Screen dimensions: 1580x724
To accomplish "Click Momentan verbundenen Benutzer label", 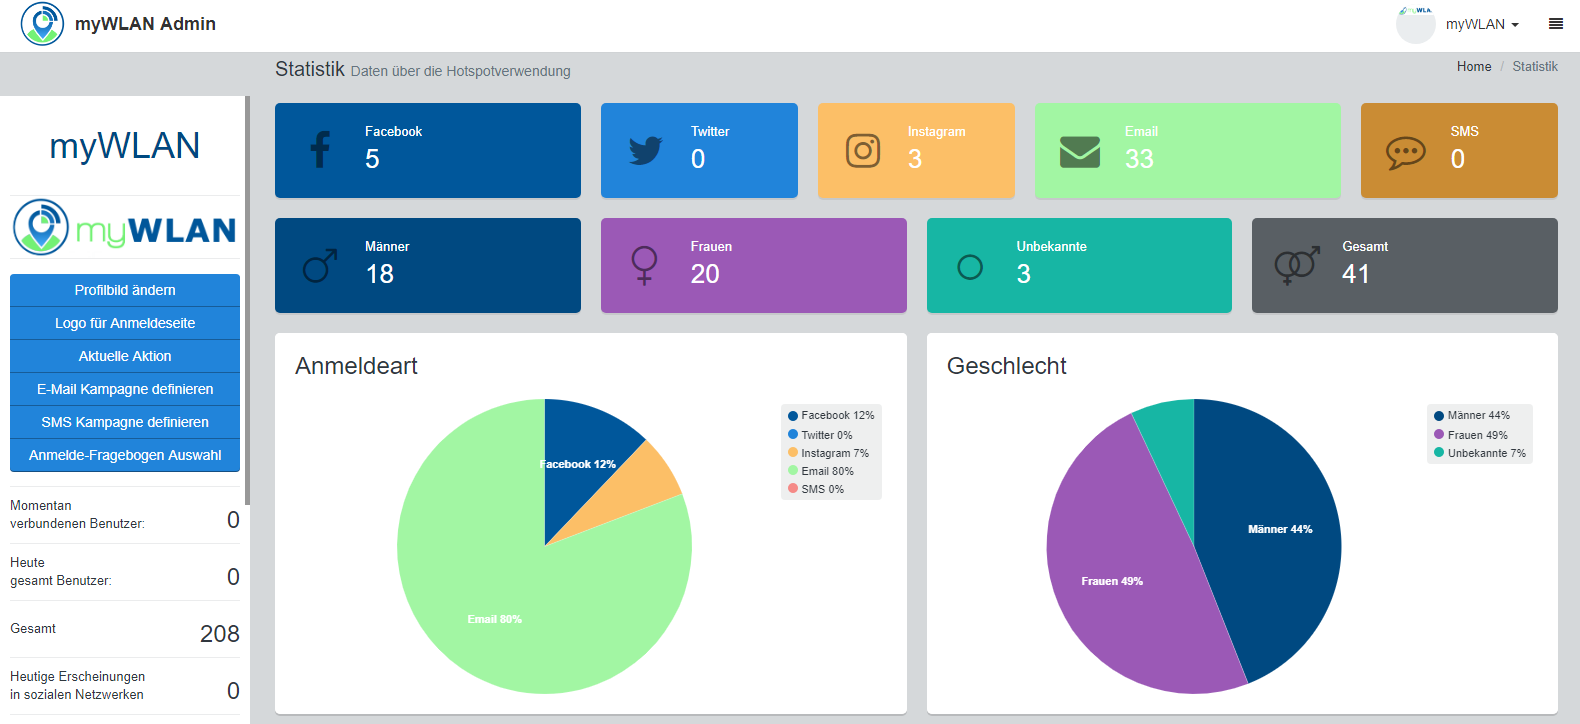I will (77, 514).
